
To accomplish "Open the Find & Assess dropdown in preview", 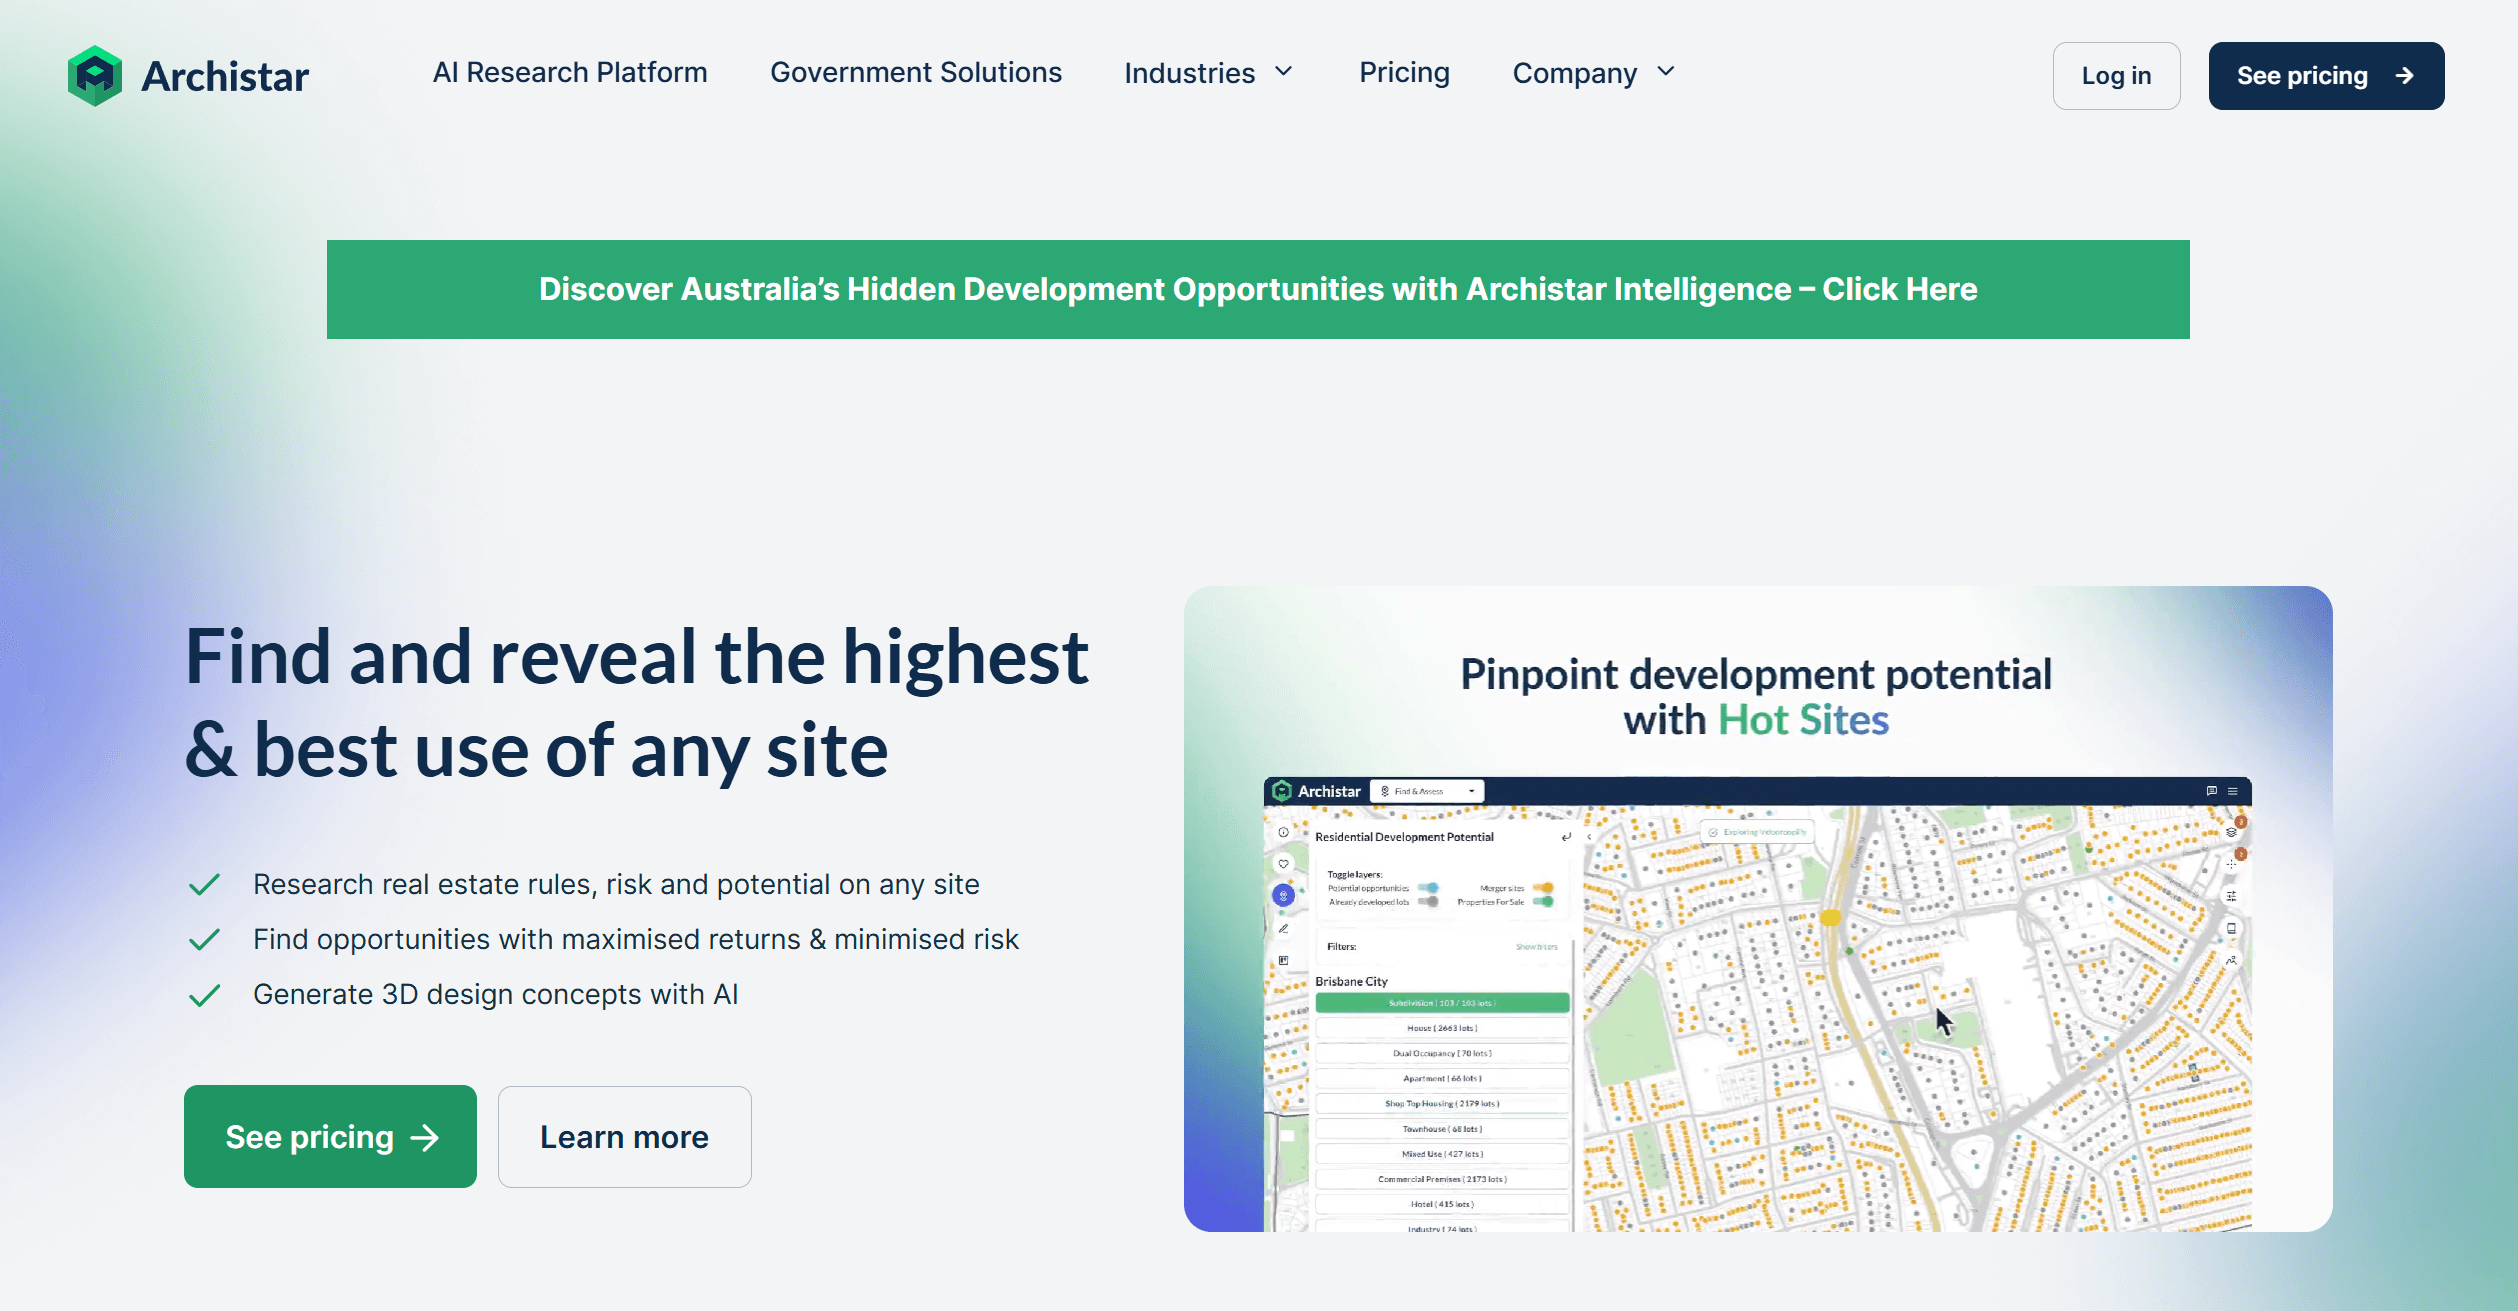I will (x=1427, y=791).
